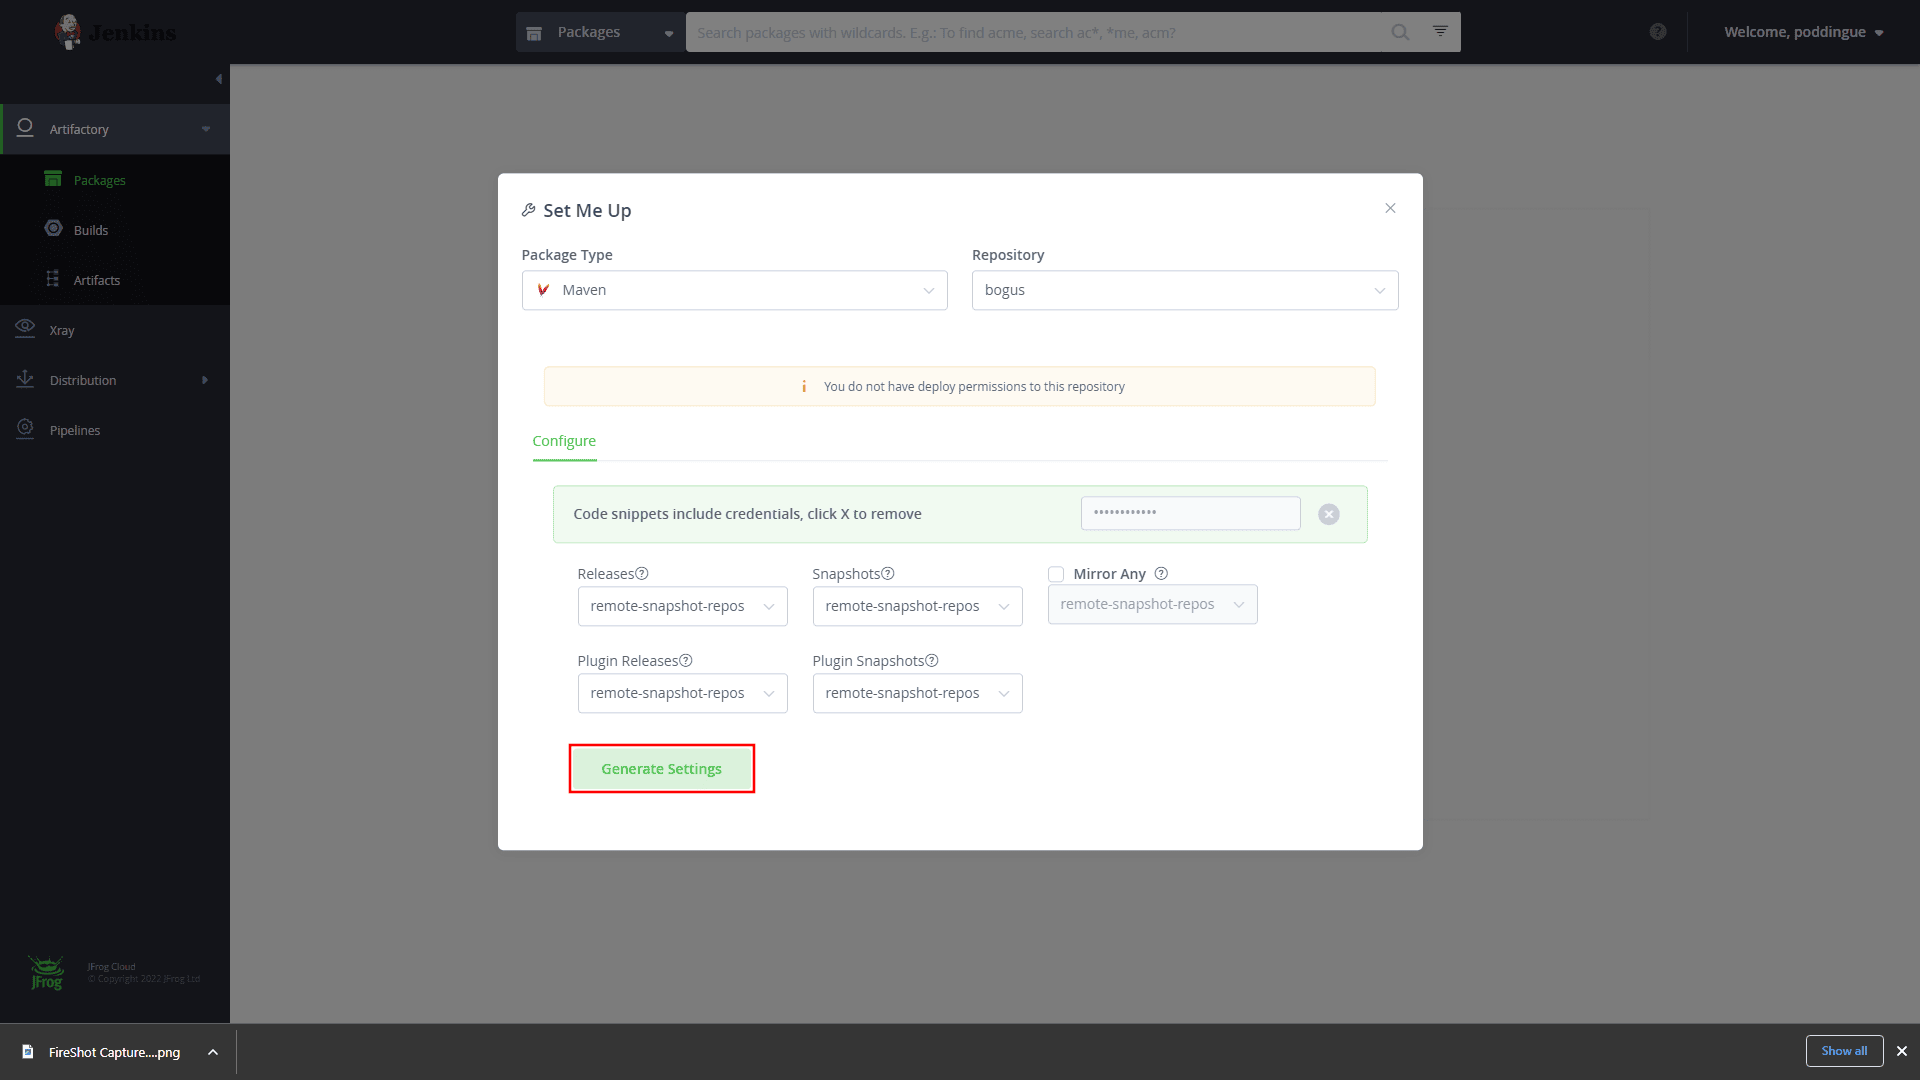Collapse the sidebar with arrow icon
The width and height of the screenshot is (1920, 1080).
(219, 79)
